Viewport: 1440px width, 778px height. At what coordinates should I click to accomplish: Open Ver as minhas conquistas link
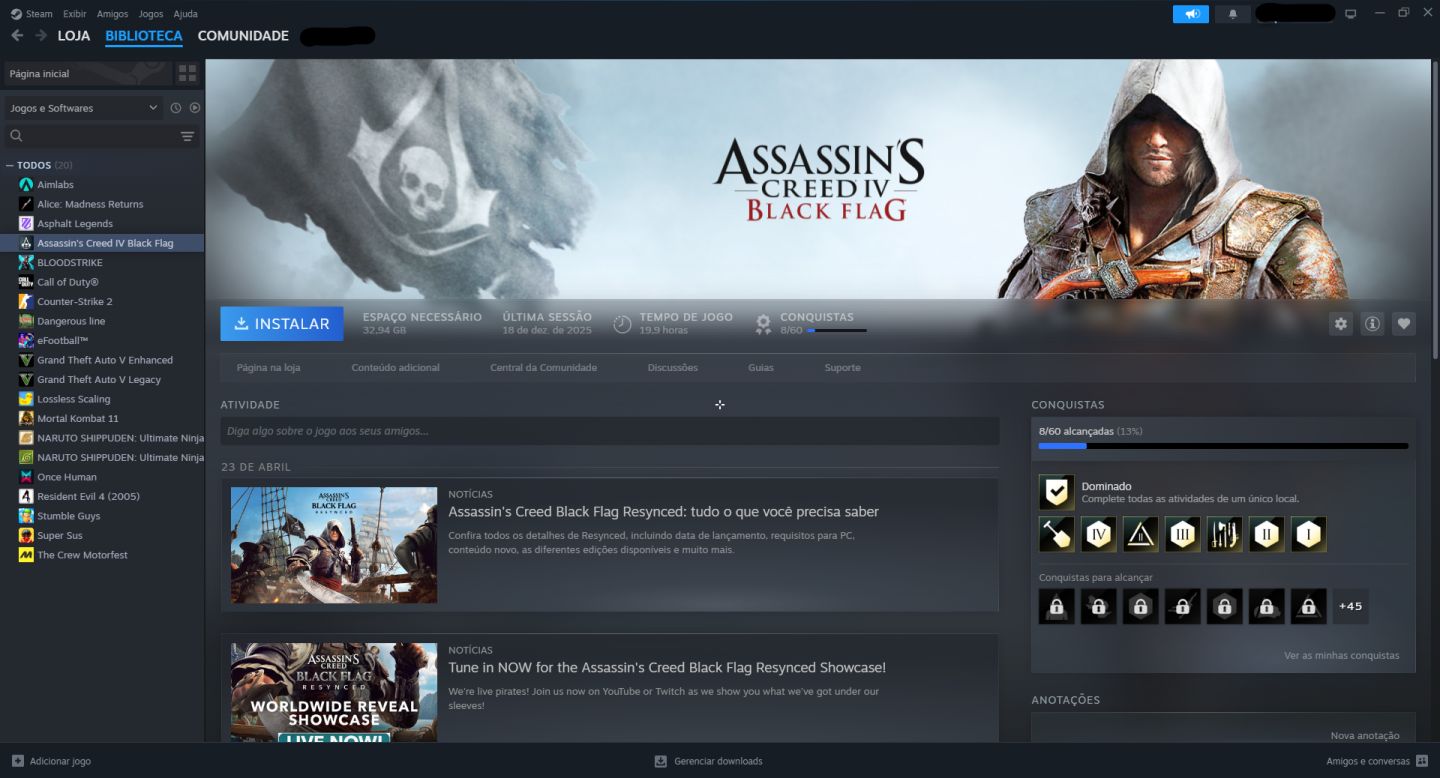(x=1342, y=656)
